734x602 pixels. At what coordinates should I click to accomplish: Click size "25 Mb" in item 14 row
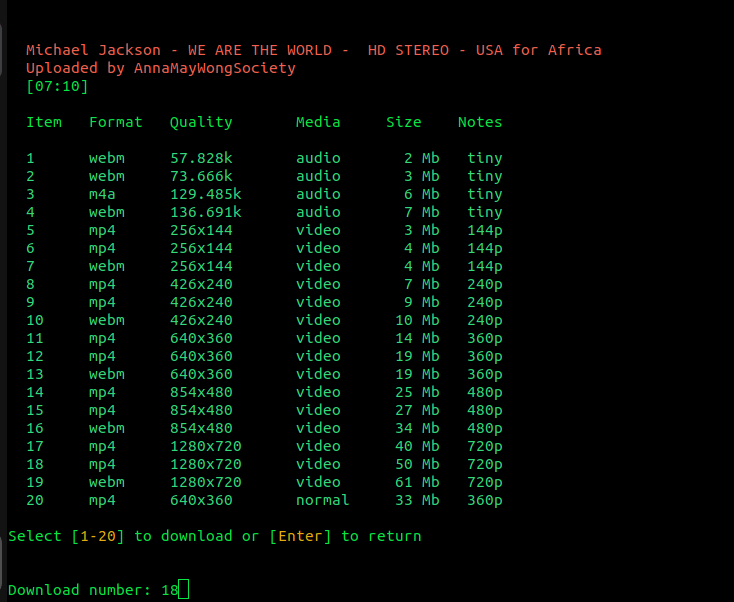(x=417, y=392)
